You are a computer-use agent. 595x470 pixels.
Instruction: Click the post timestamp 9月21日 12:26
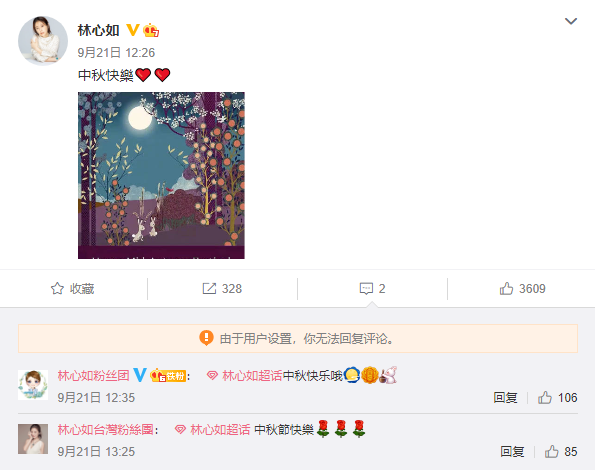[116, 52]
